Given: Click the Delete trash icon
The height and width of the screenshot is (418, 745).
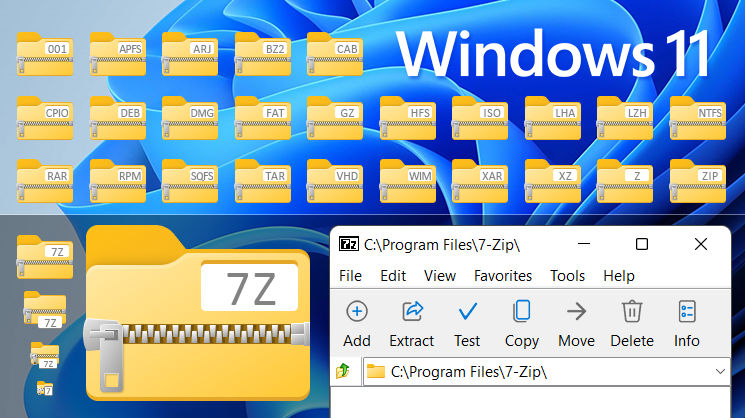Looking at the screenshot, I should coord(632,312).
